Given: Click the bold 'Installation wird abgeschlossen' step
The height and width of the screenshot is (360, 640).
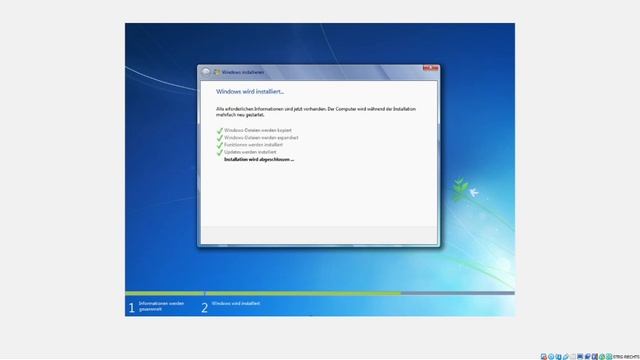Looking at the screenshot, I should click(x=259, y=160).
